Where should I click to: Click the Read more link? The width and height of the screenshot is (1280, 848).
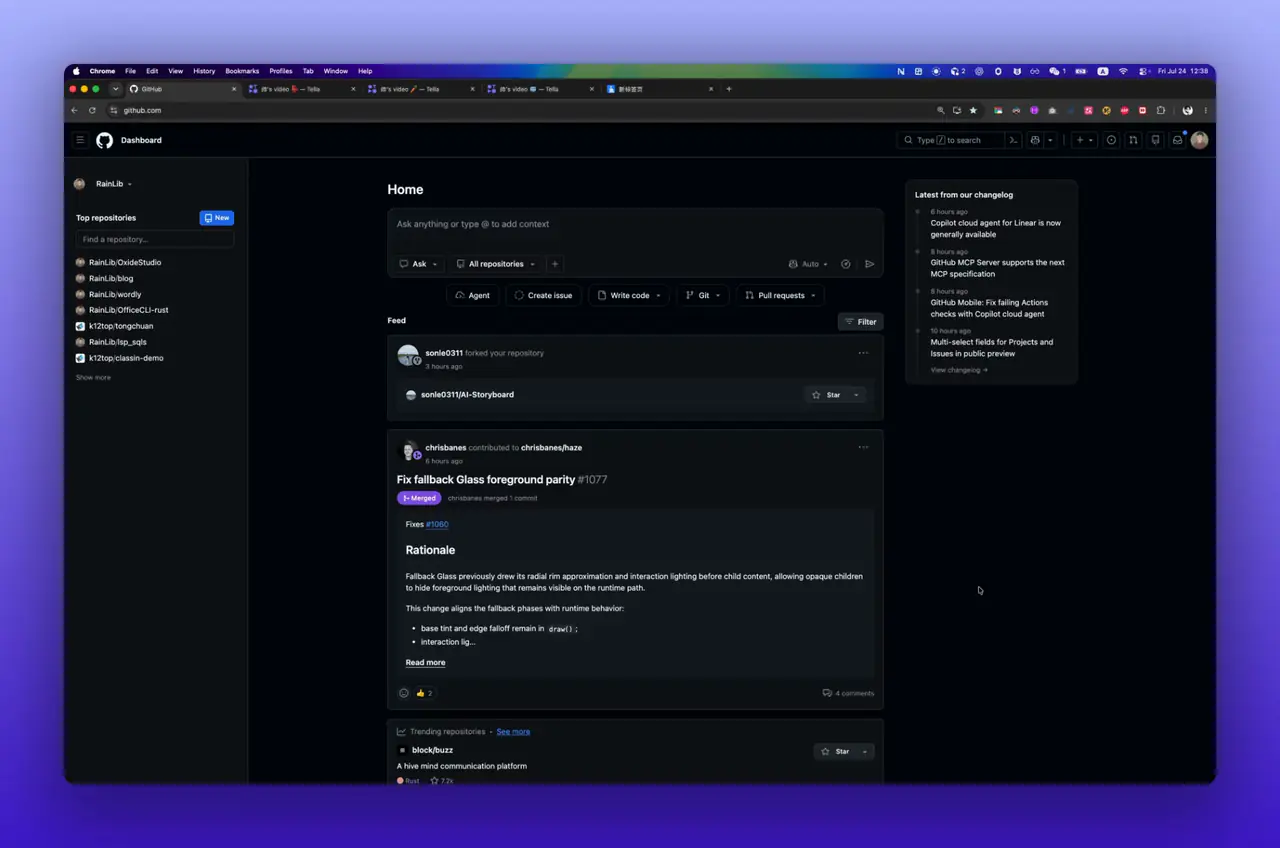[x=425, y=663]
